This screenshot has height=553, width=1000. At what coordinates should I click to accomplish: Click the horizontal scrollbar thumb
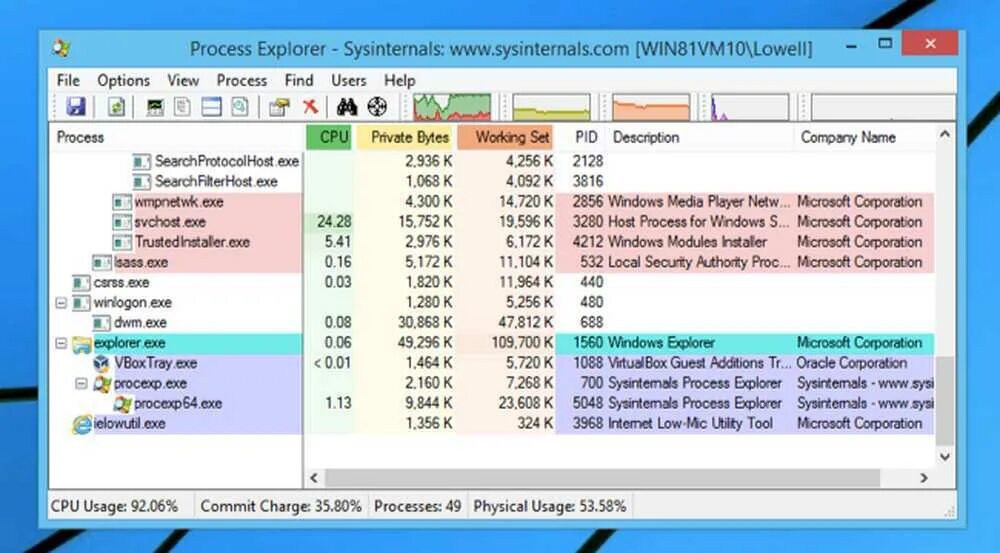coord(603,477)
